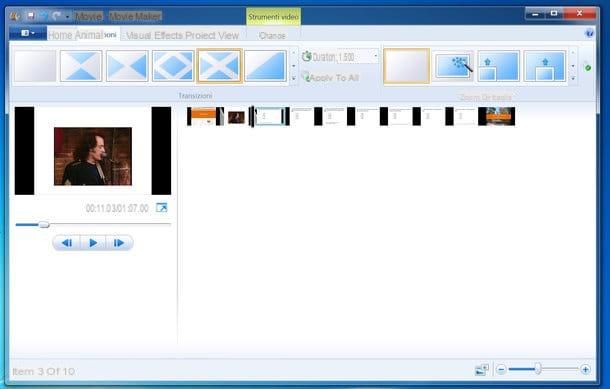This screenshot has height=389, width=610.
Task: Zoom in the timeline with plus button
Action: click(x=585, y=370)
